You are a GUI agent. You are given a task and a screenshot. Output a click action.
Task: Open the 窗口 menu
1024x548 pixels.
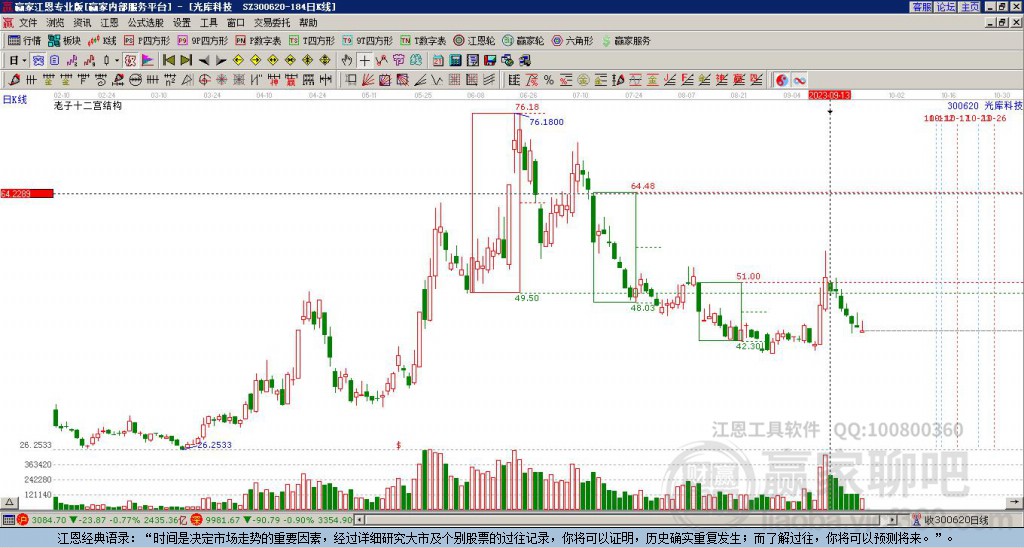(x=236, y=23)
